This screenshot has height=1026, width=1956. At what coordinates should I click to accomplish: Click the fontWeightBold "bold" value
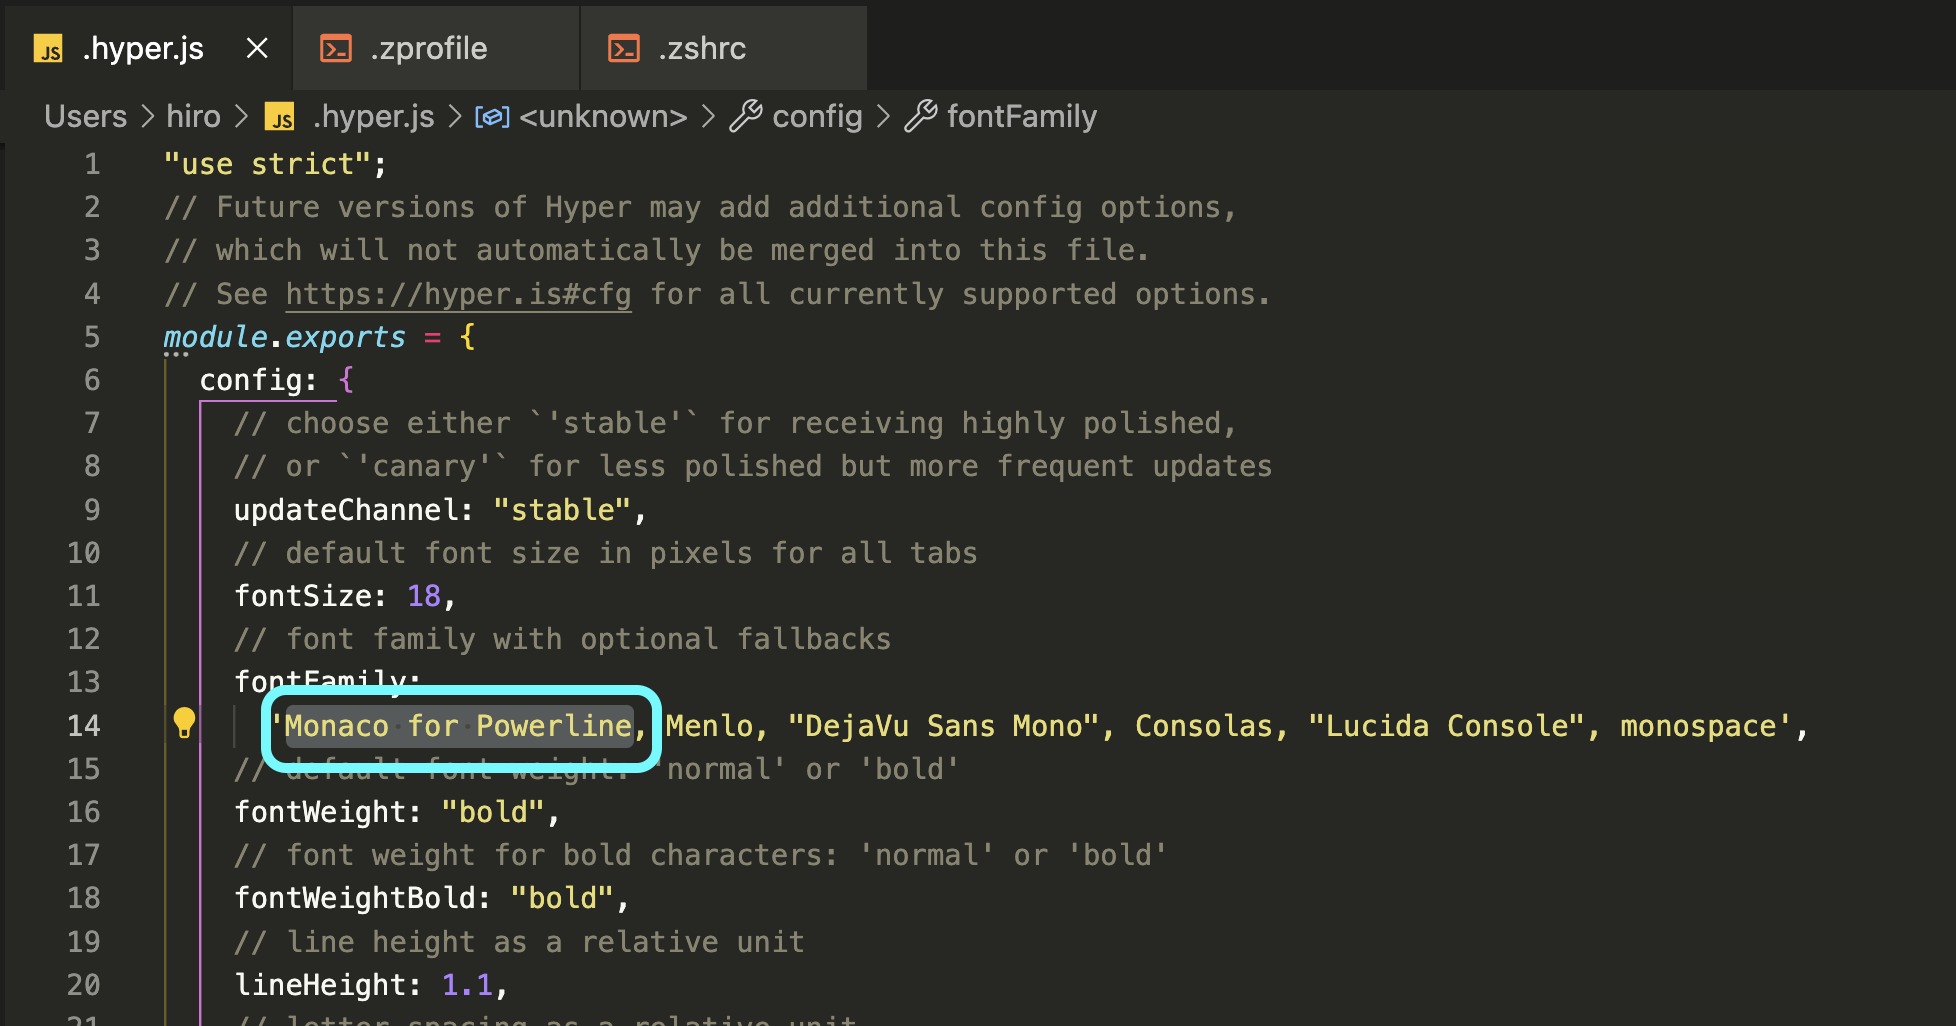pyautogui.click(x=562, y=898)
